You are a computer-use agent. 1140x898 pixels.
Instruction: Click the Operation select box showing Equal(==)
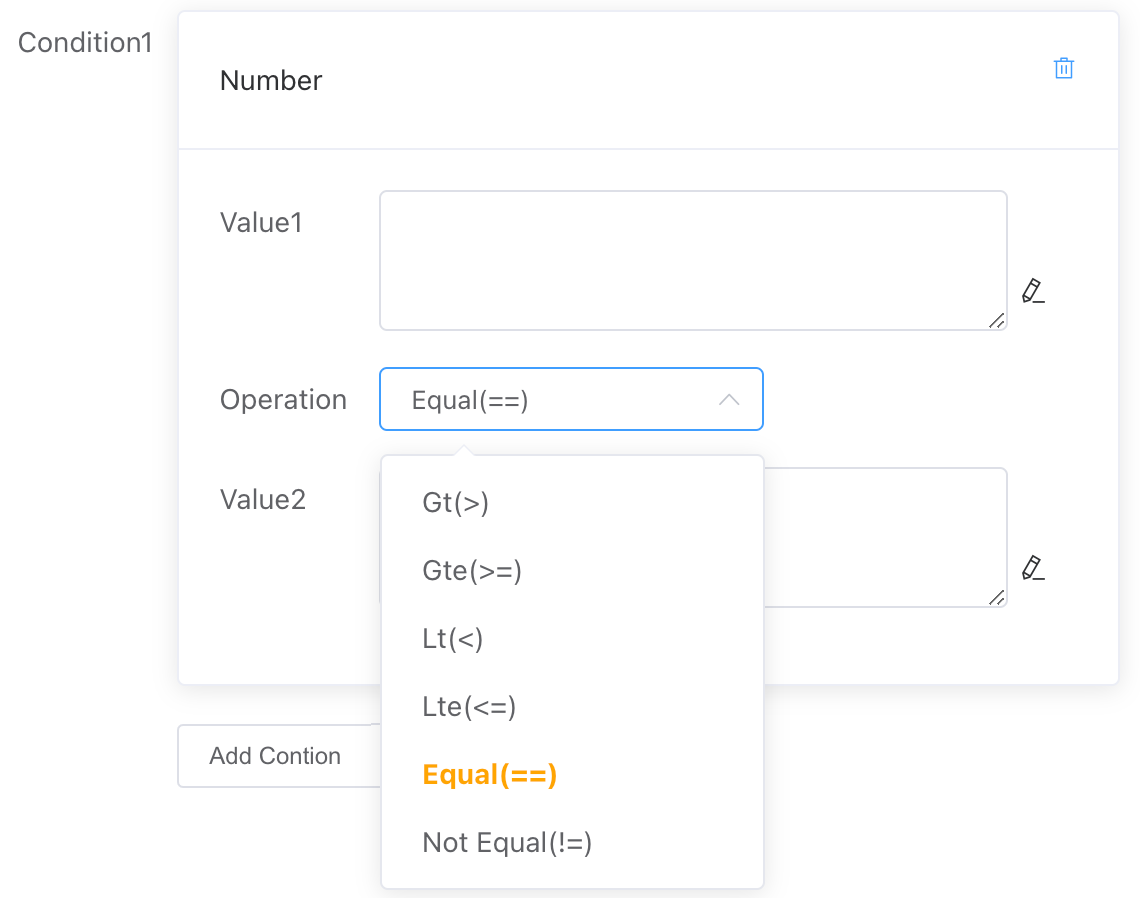550,400
